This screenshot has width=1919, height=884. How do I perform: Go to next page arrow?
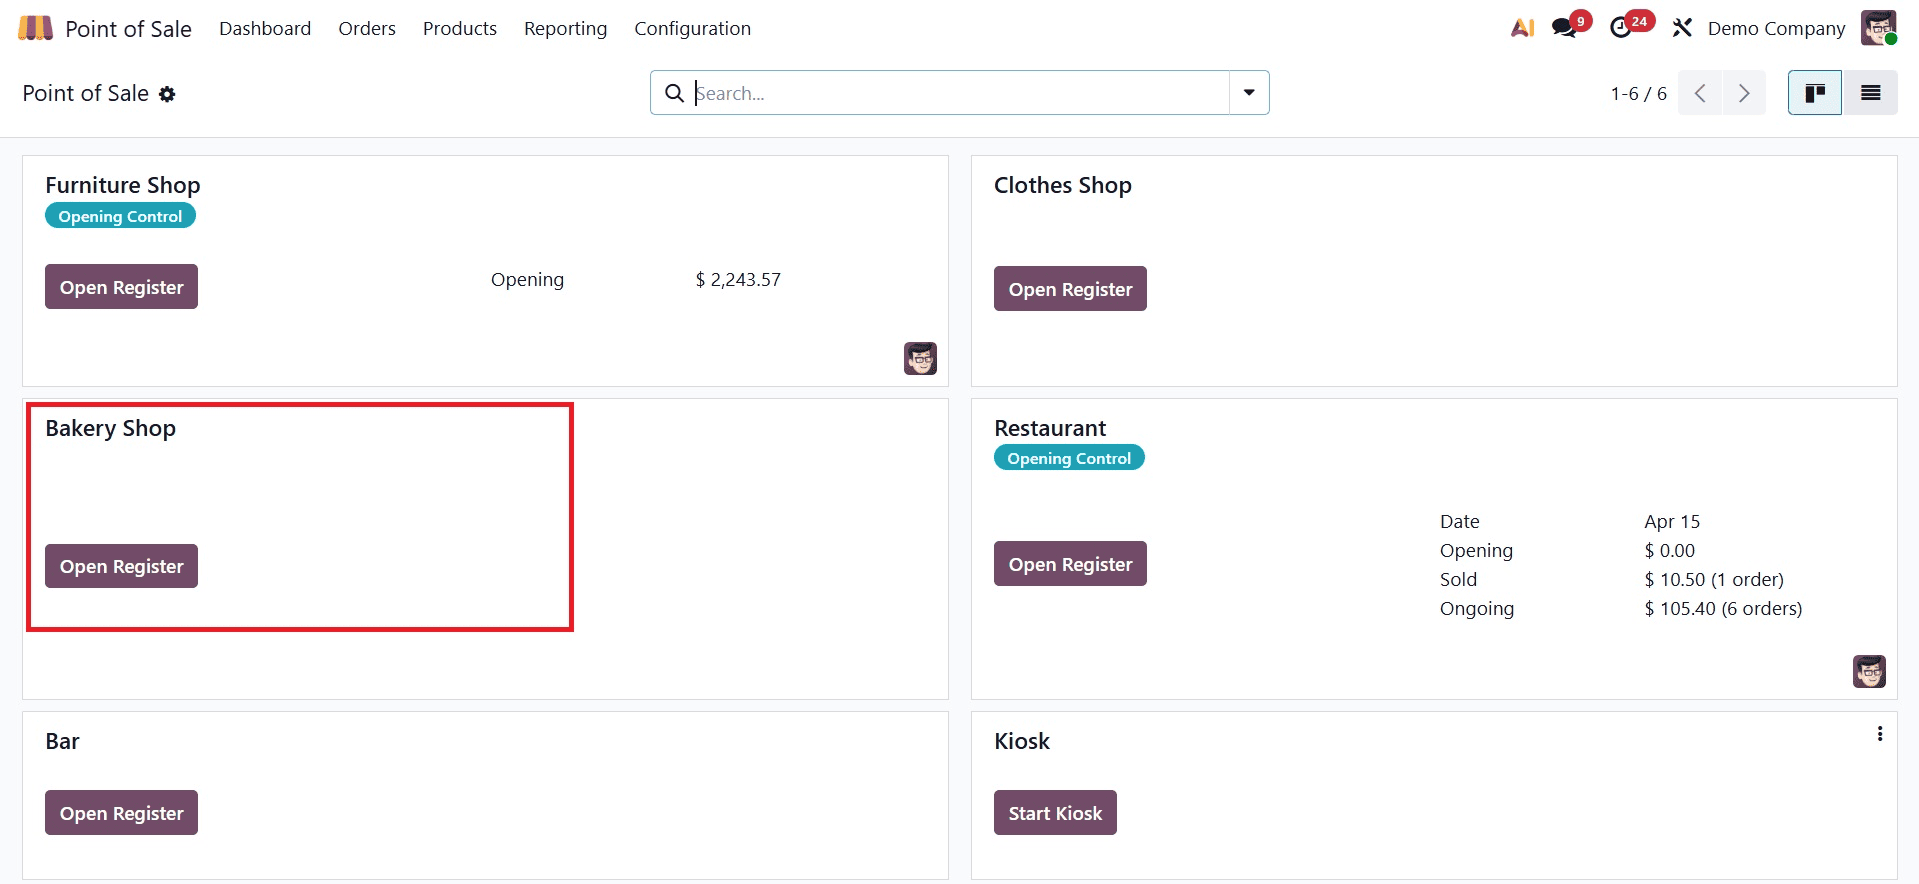coord(1744,93)
